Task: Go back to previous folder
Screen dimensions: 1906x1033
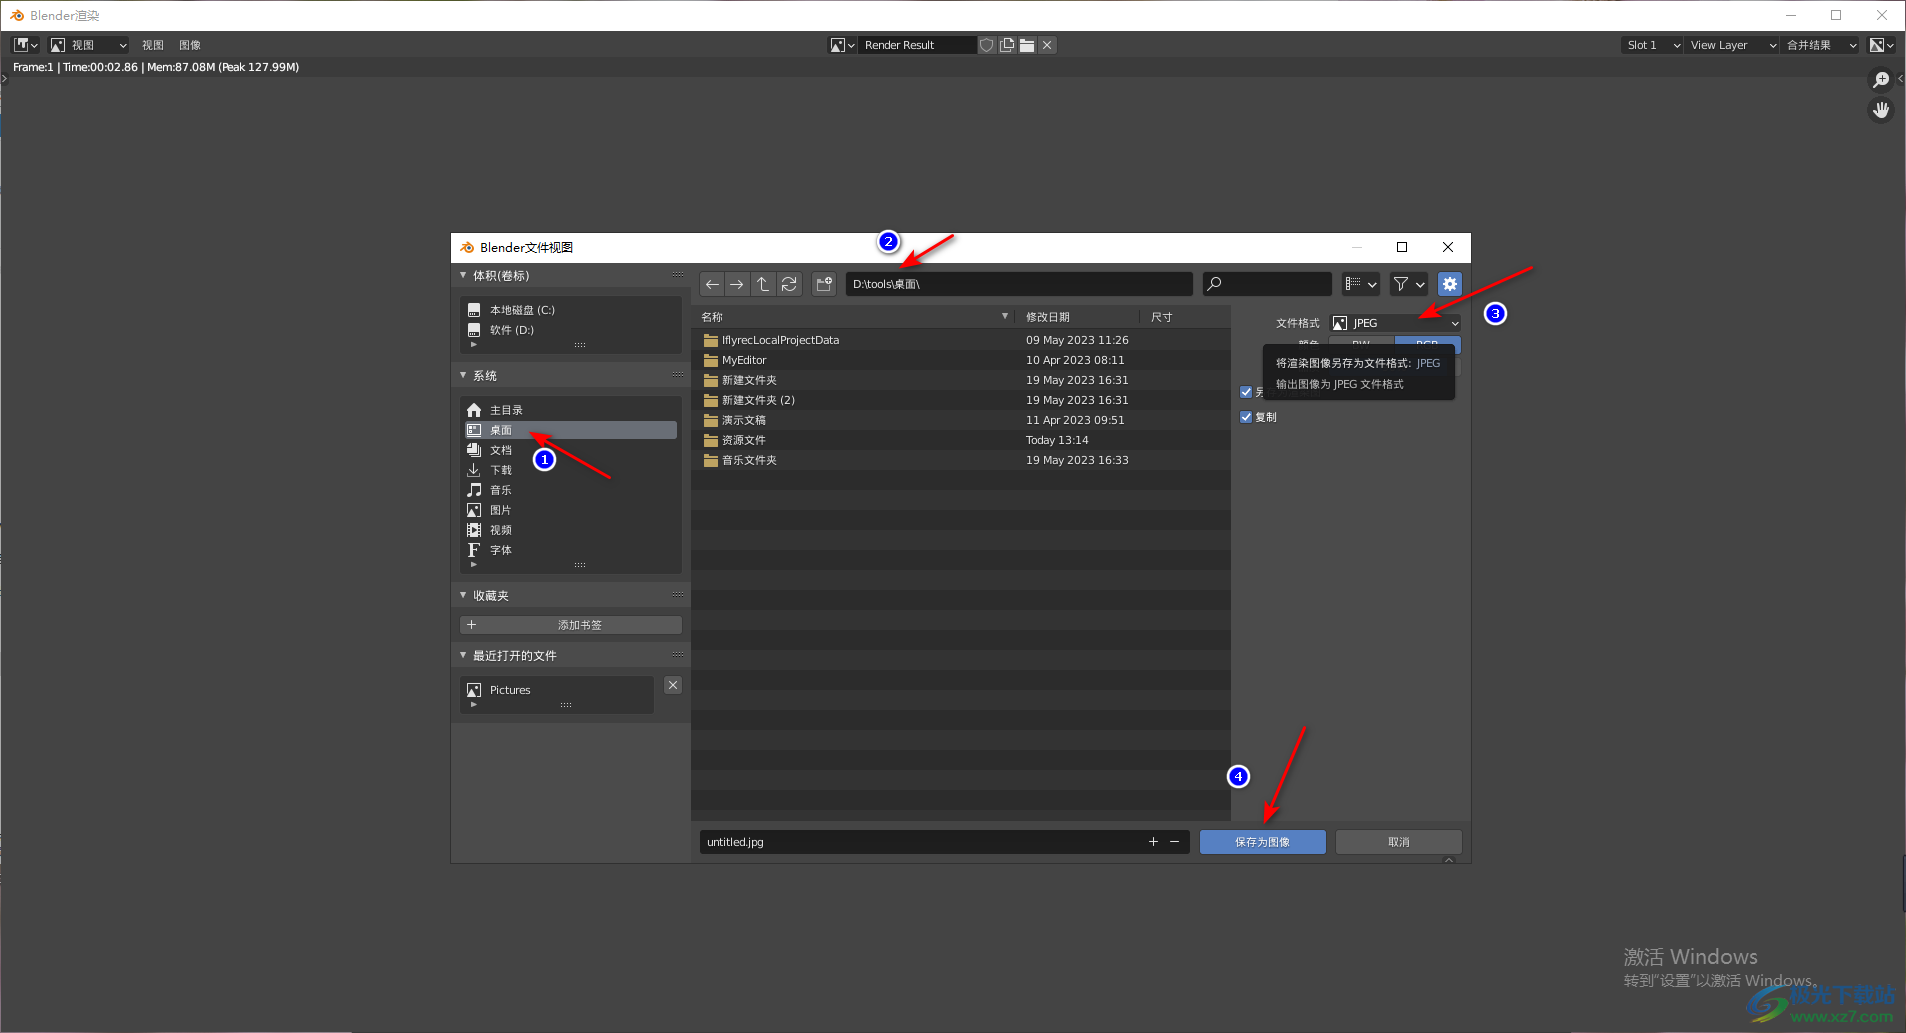Action: click(x=712, y=284)
